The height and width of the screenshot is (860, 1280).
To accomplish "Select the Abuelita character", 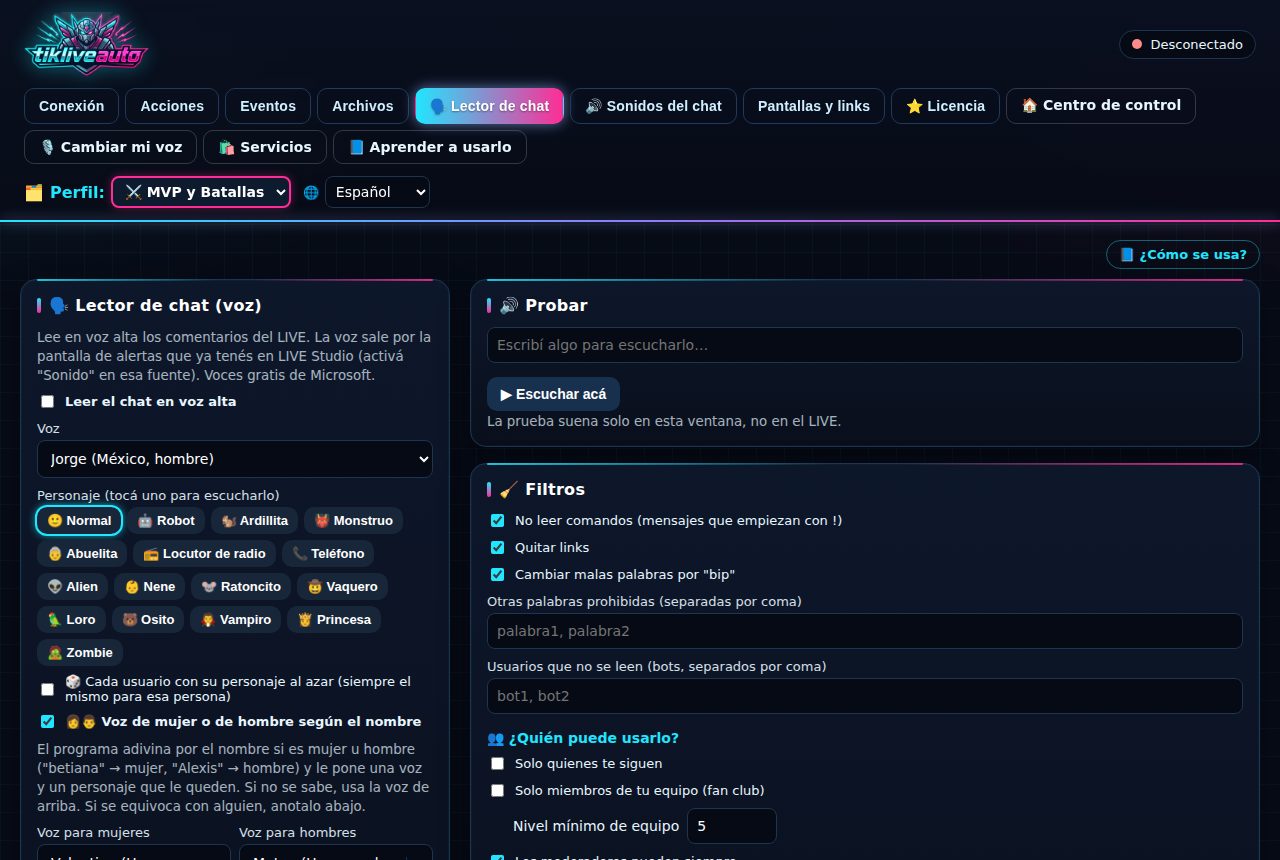I will (x=82, y=553).
